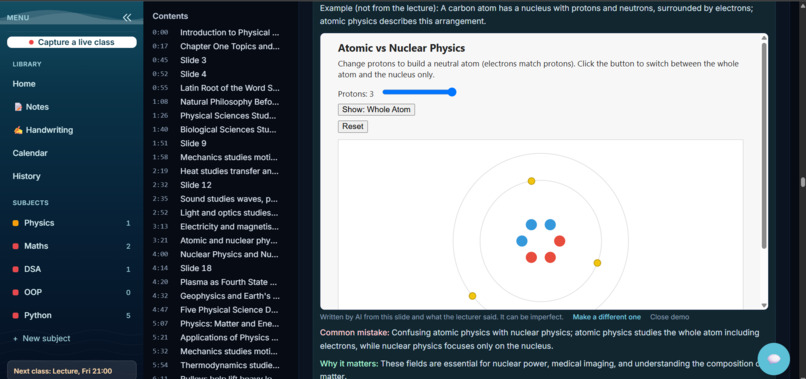Open Latin Root of the Word entry
Viewport: 806px width, 379px height.
coord(216,88)
